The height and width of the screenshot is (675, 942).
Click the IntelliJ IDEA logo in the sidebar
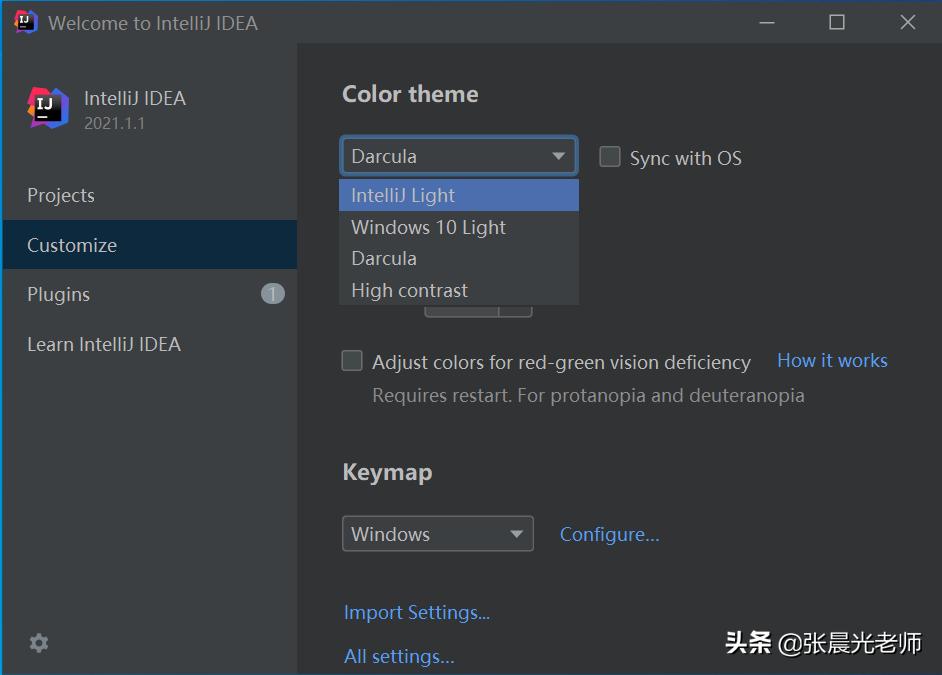tap(48, 108)
